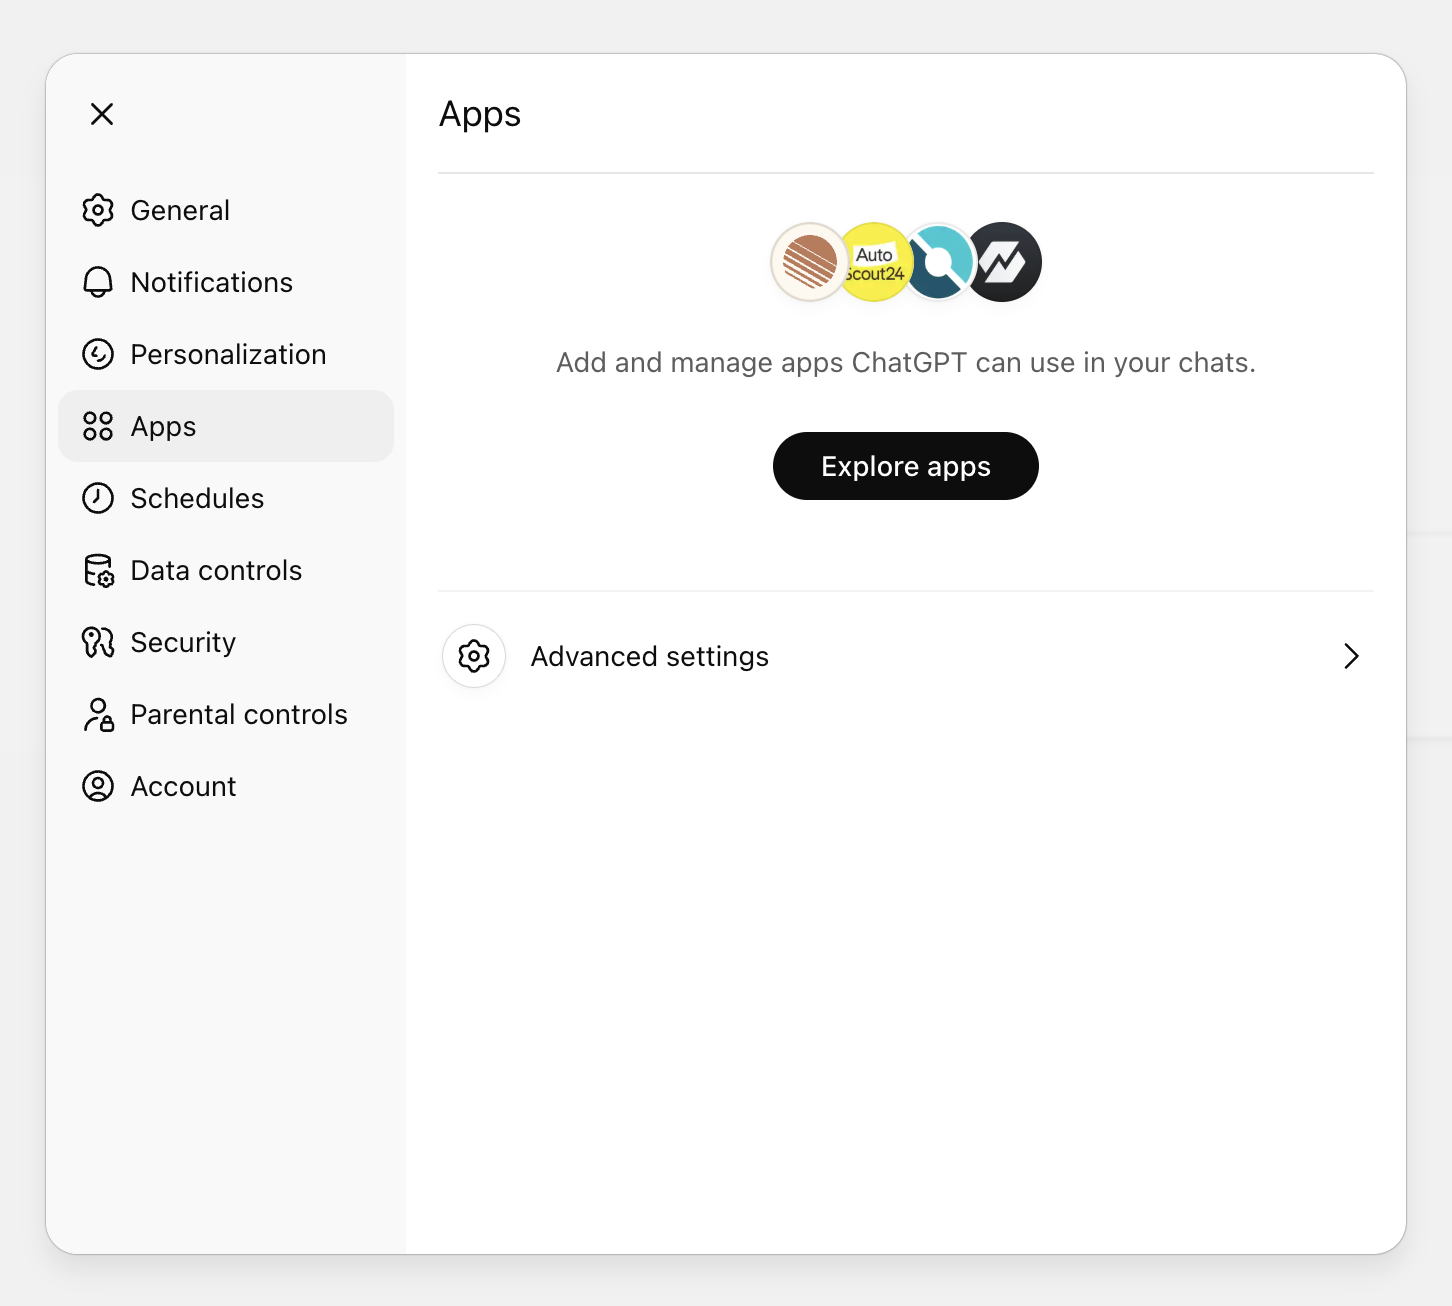Click the Security keys icon

coord(98,642)
